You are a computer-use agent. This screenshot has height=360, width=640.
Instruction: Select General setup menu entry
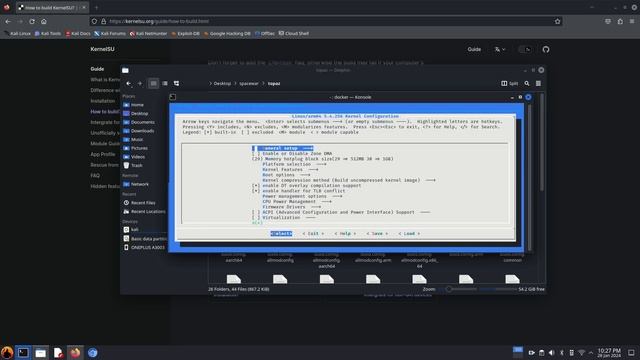282,148
